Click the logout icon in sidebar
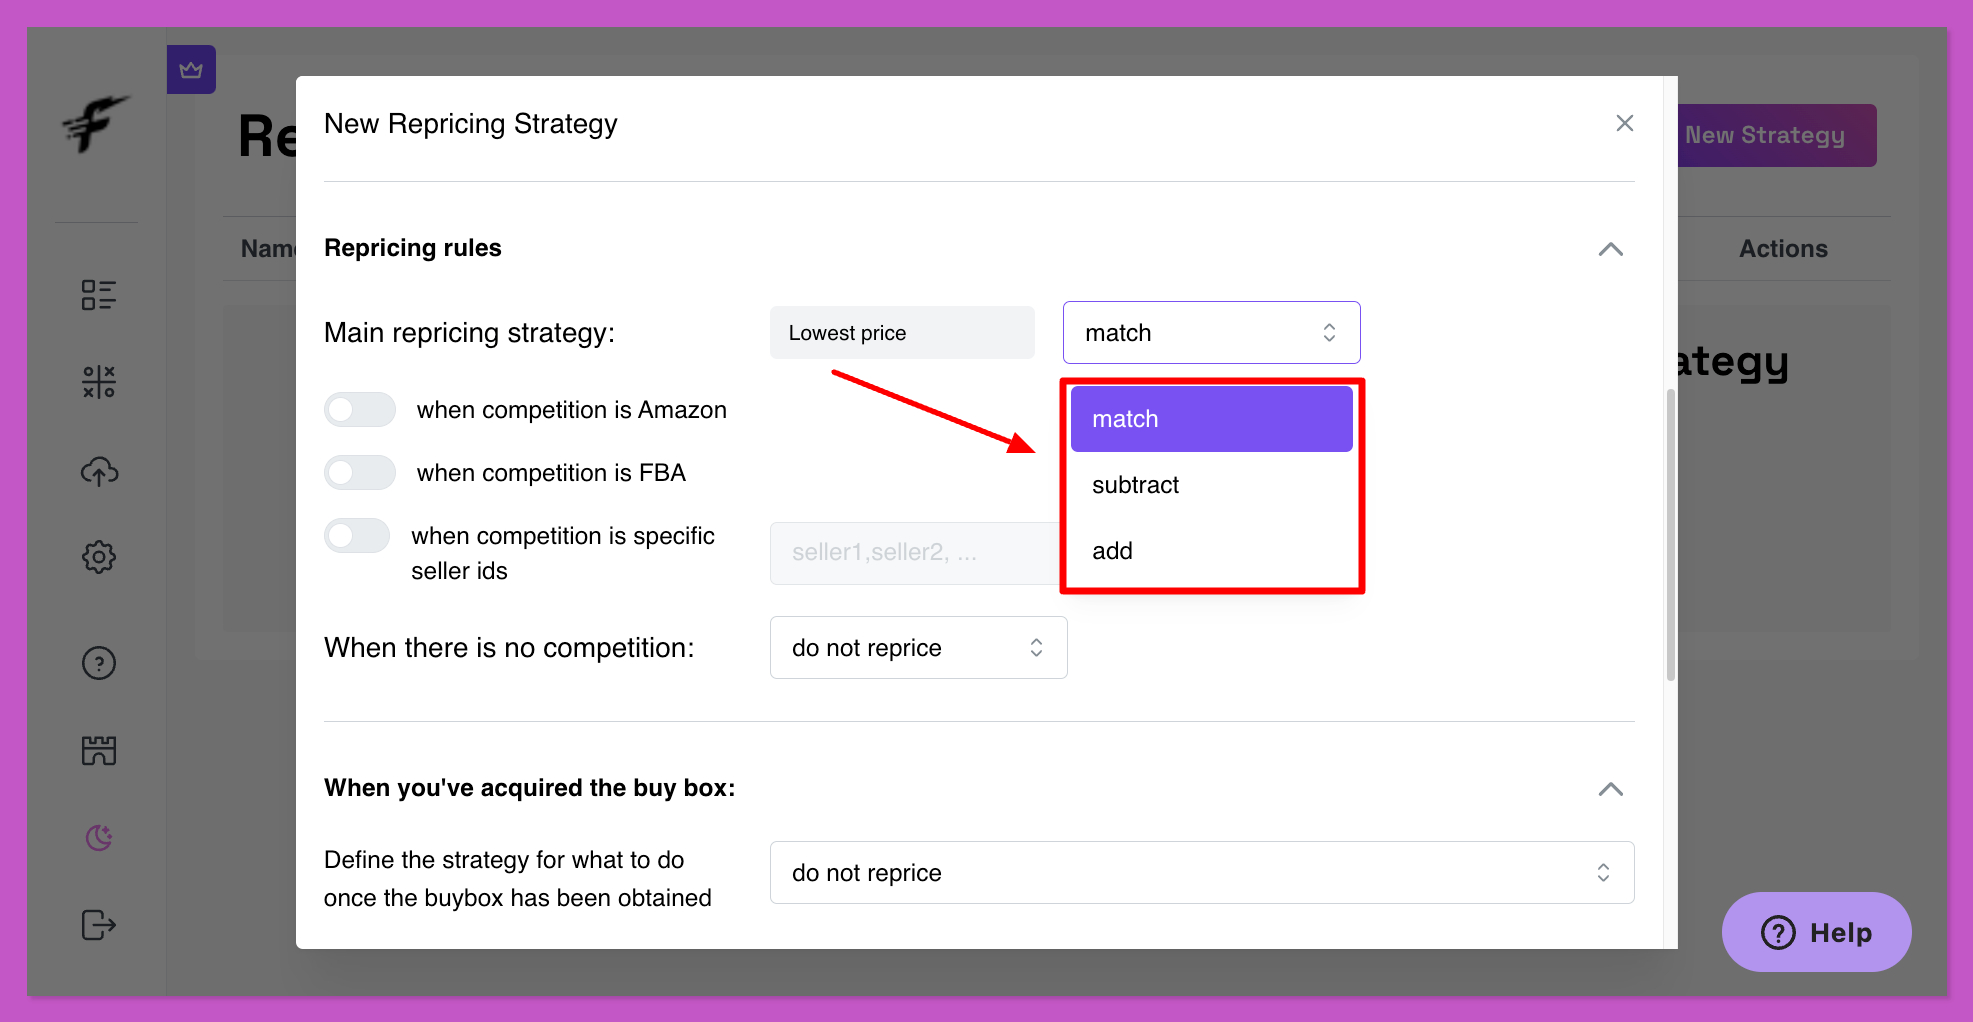The height and width of the screenshot is (1022, 1973). (x=99, y=925)
